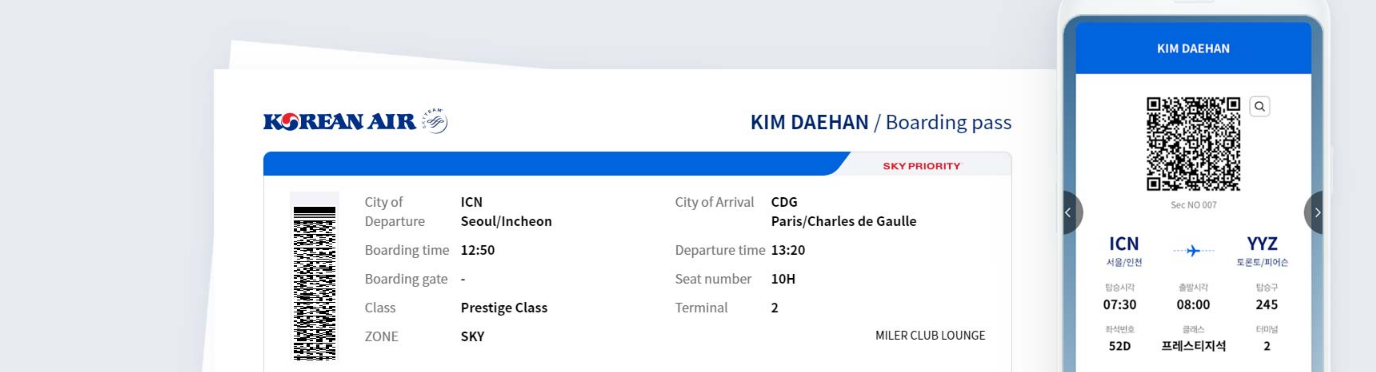This screenshot has width=1376, height=372.
Task: Click the paper boarding pass barcode
Action: tap(314, 276)
